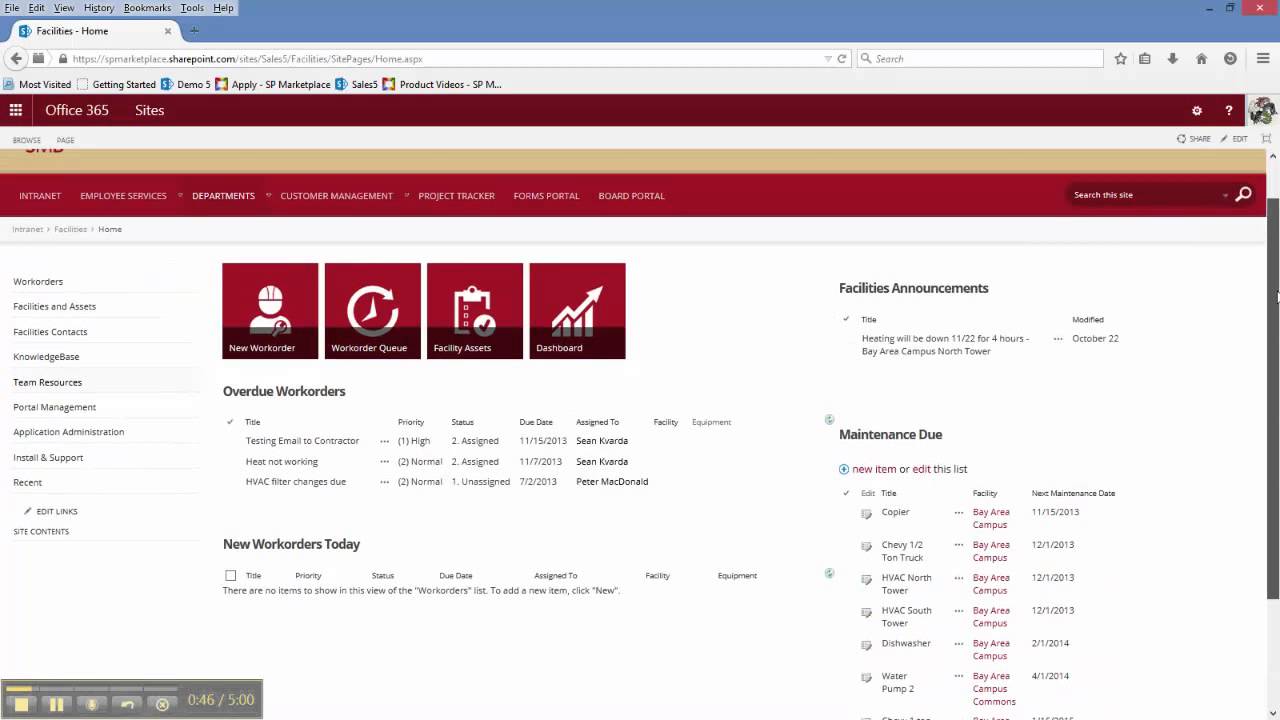Click the help question mark icon
Image resolution: width=1280 pixels, height=720 pixels.
1229,111
